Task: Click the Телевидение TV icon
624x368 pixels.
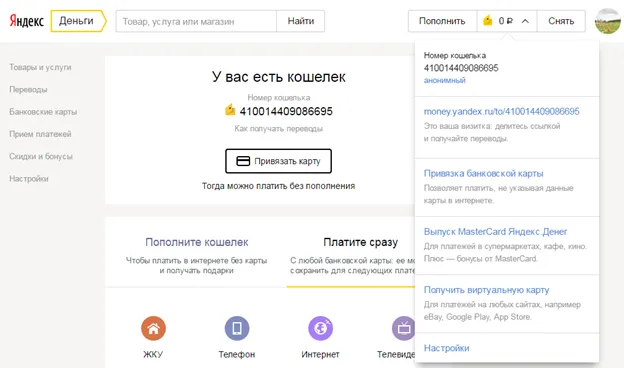Action: (404, 328)
